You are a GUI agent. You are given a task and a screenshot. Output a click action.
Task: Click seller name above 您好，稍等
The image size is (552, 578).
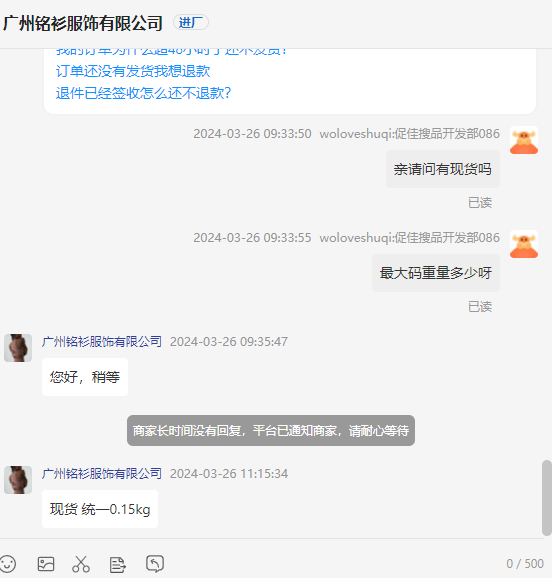[102, 342]
